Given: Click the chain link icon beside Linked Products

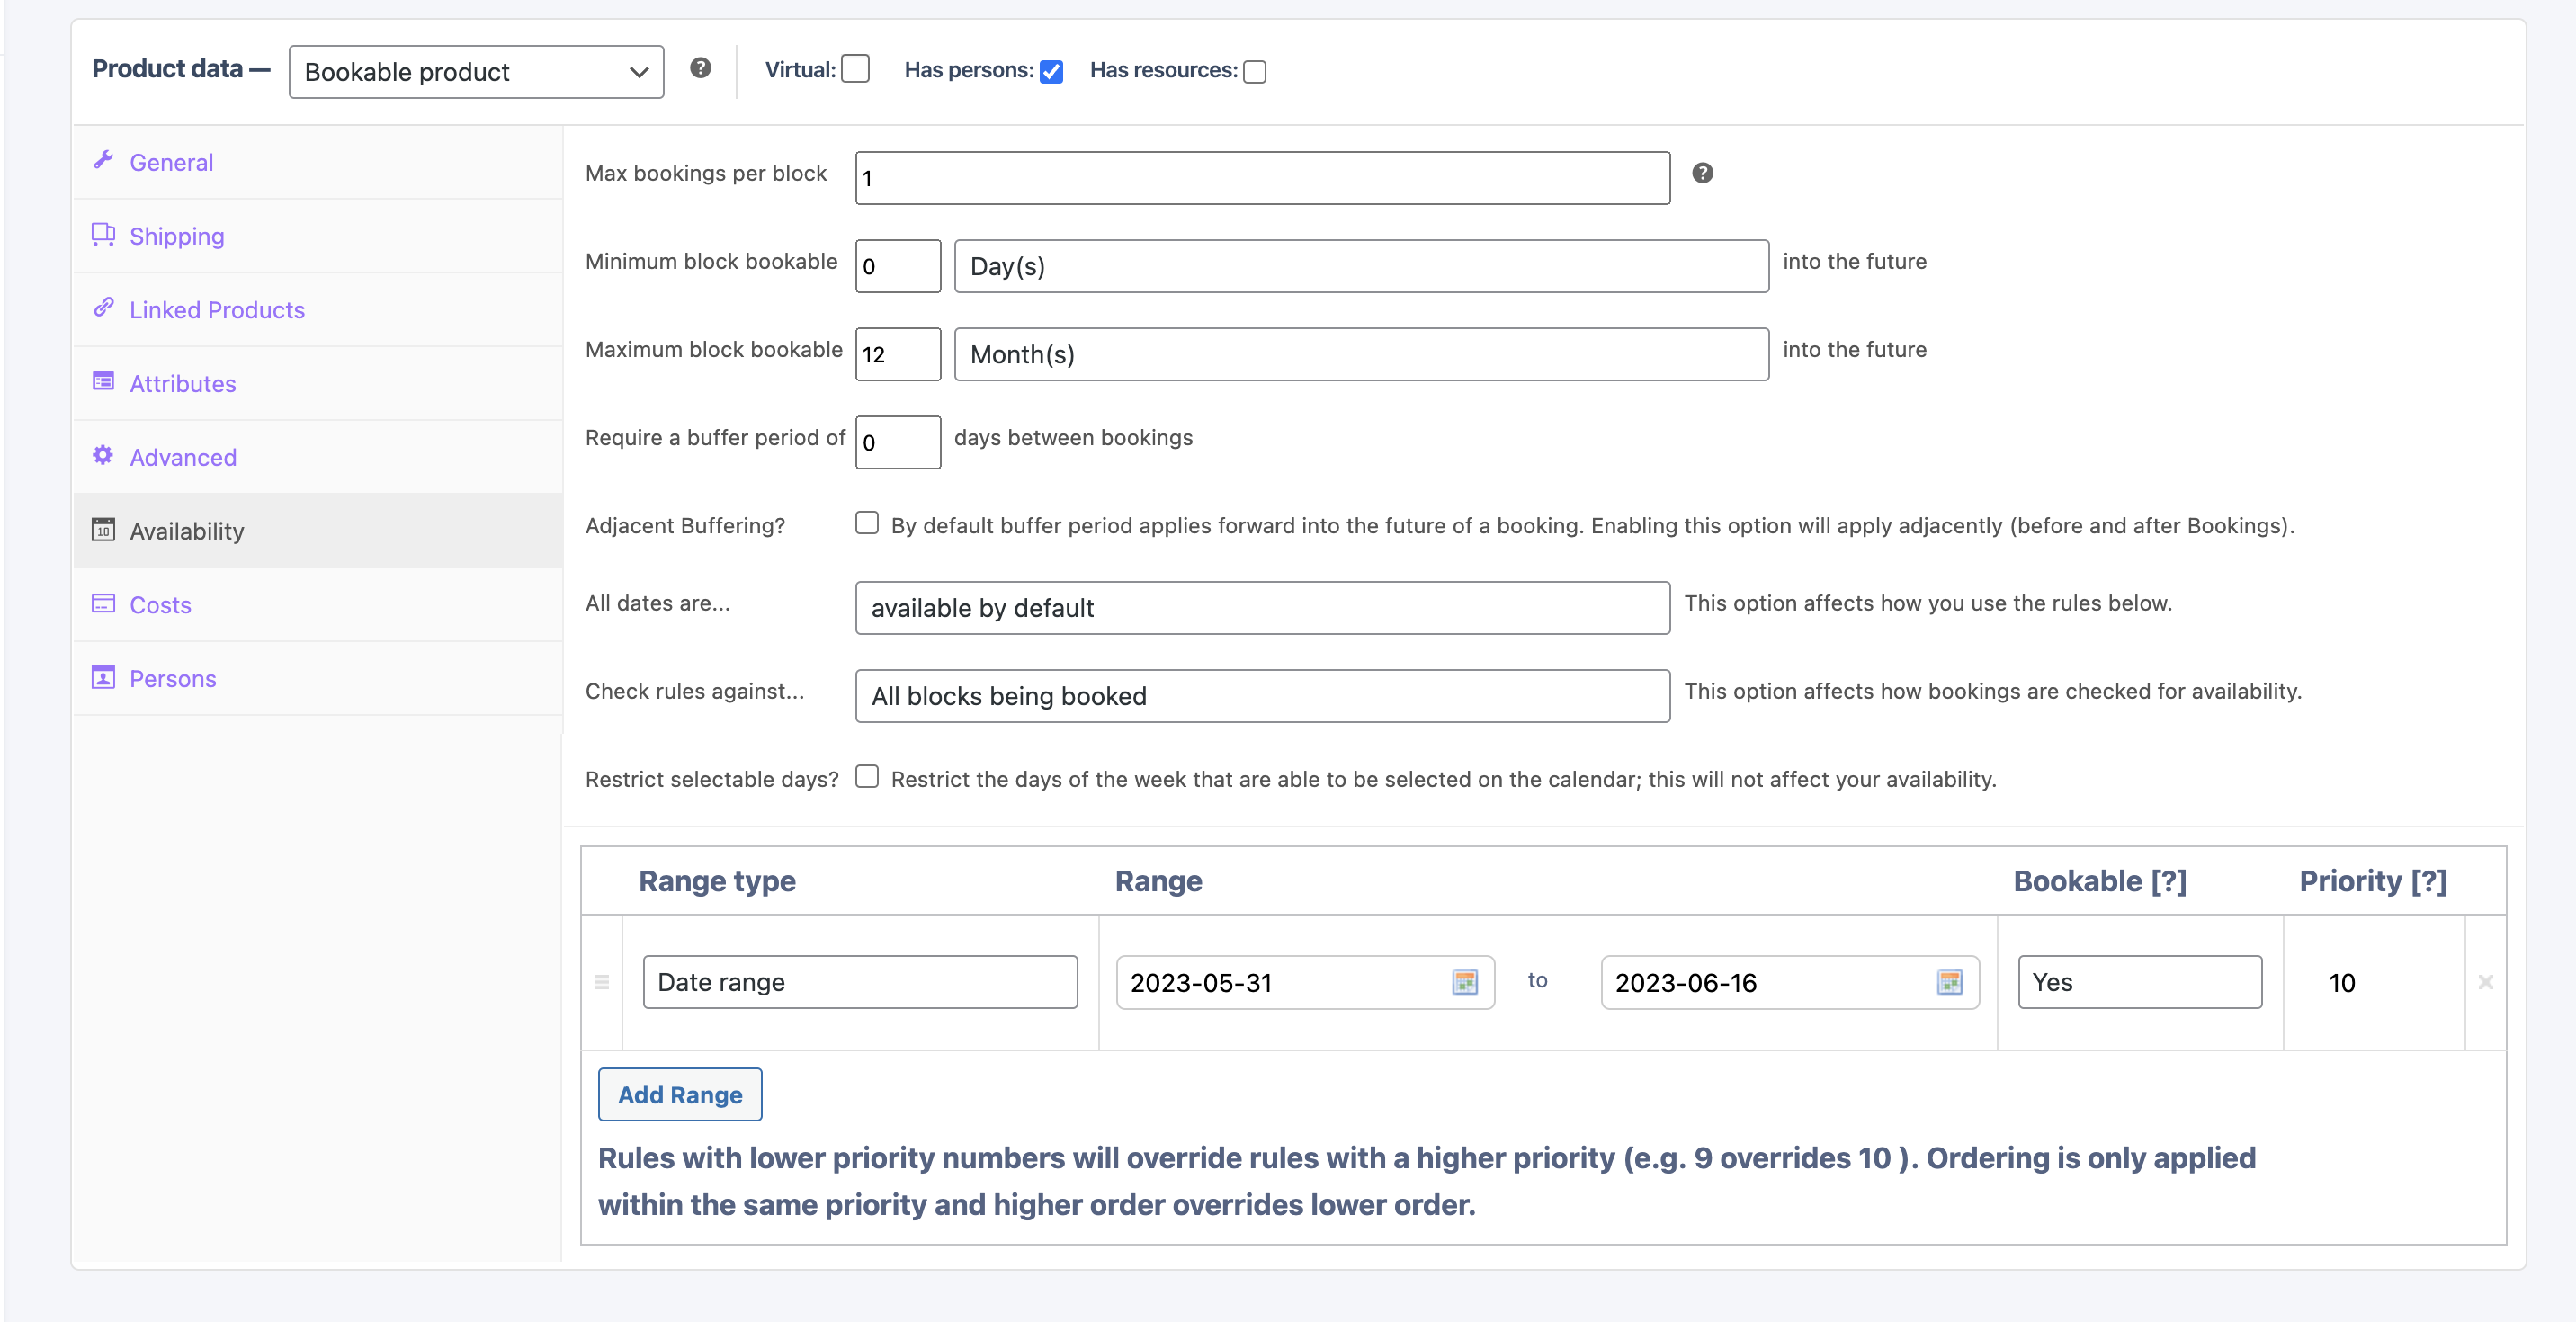Looking at the screenshot, I should click(x=103, y=308).
